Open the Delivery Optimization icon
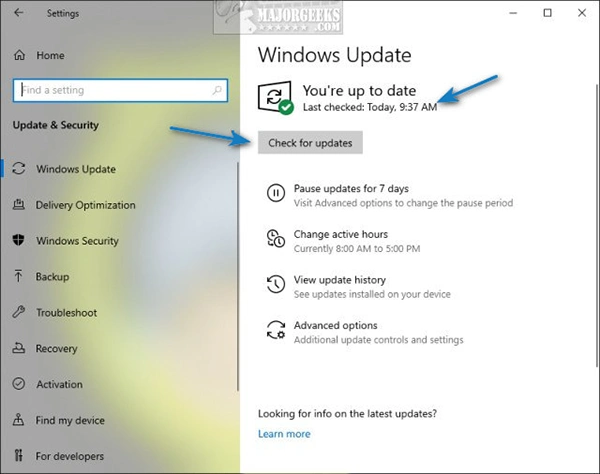The width and height of the screenshot is (600, 474). (x=19, y=205)
